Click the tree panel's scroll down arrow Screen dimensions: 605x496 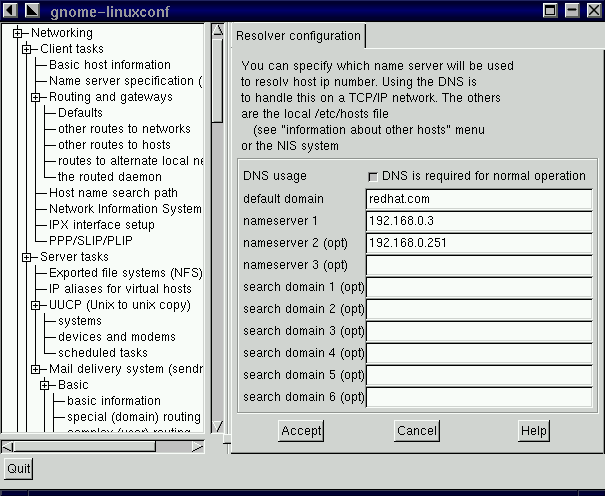click(217, 427)
